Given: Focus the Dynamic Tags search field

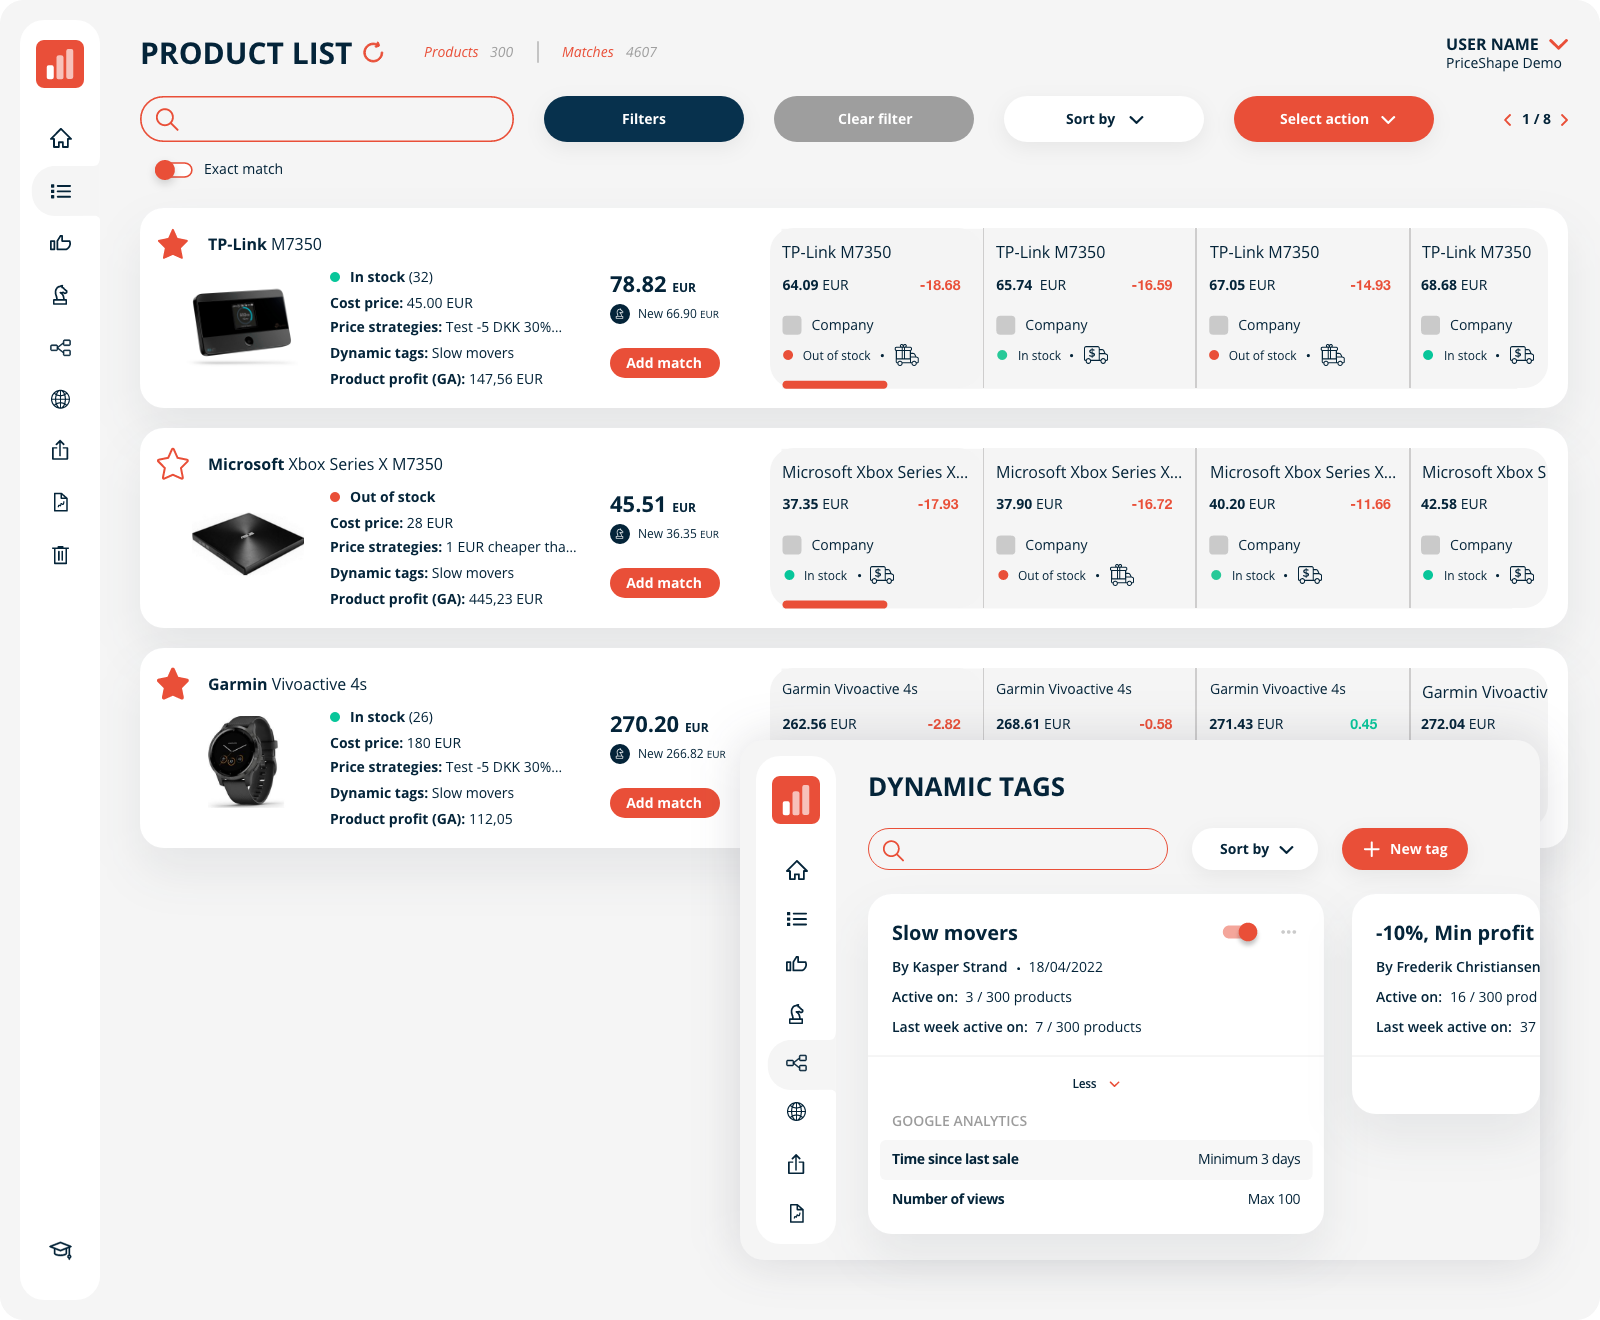Looking at the screenshot, I should pos(1018,849).
